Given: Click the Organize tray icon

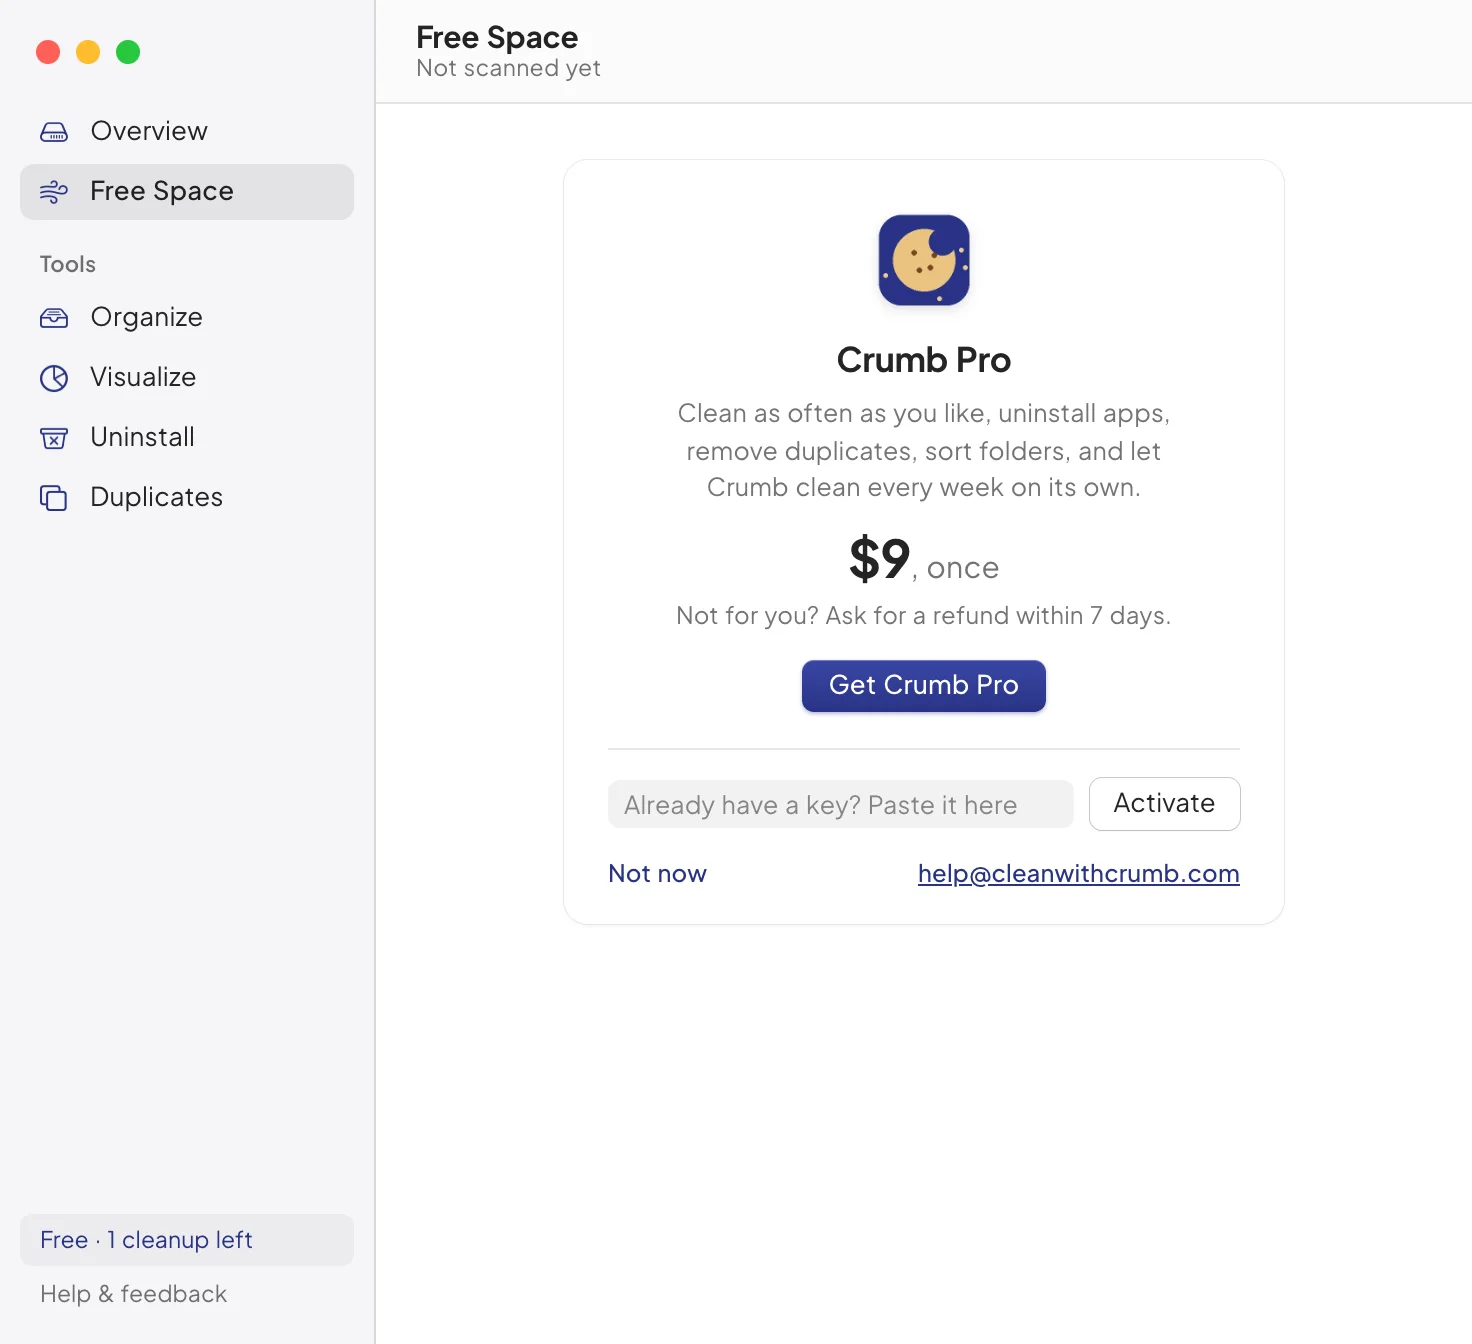Looking at the screenshot, I should (x=54, y=318).
